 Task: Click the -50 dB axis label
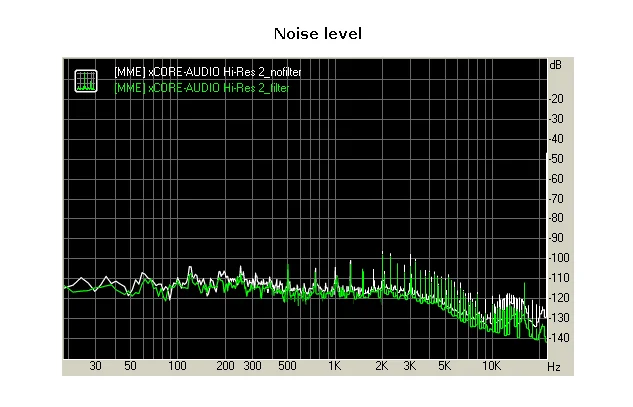pos(557,158)
